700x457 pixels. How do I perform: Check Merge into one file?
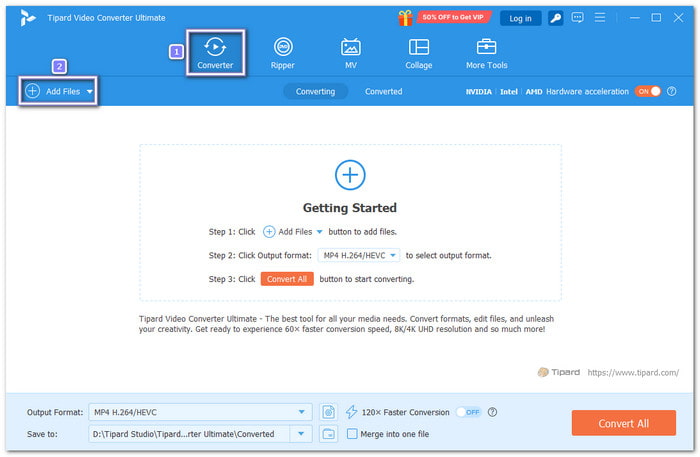352,434
